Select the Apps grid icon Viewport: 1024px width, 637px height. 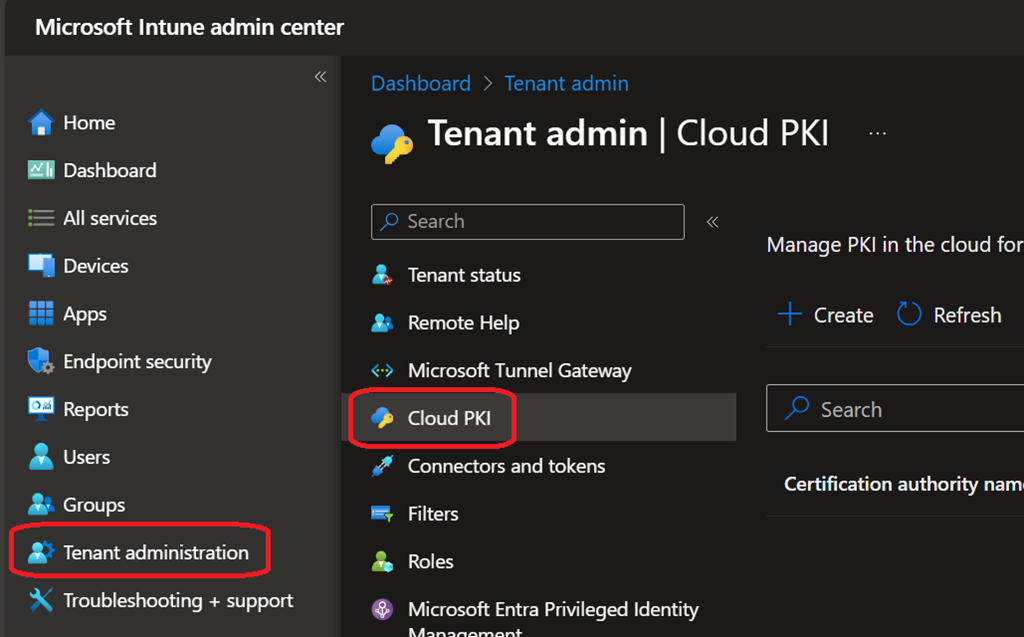point(41,314)
